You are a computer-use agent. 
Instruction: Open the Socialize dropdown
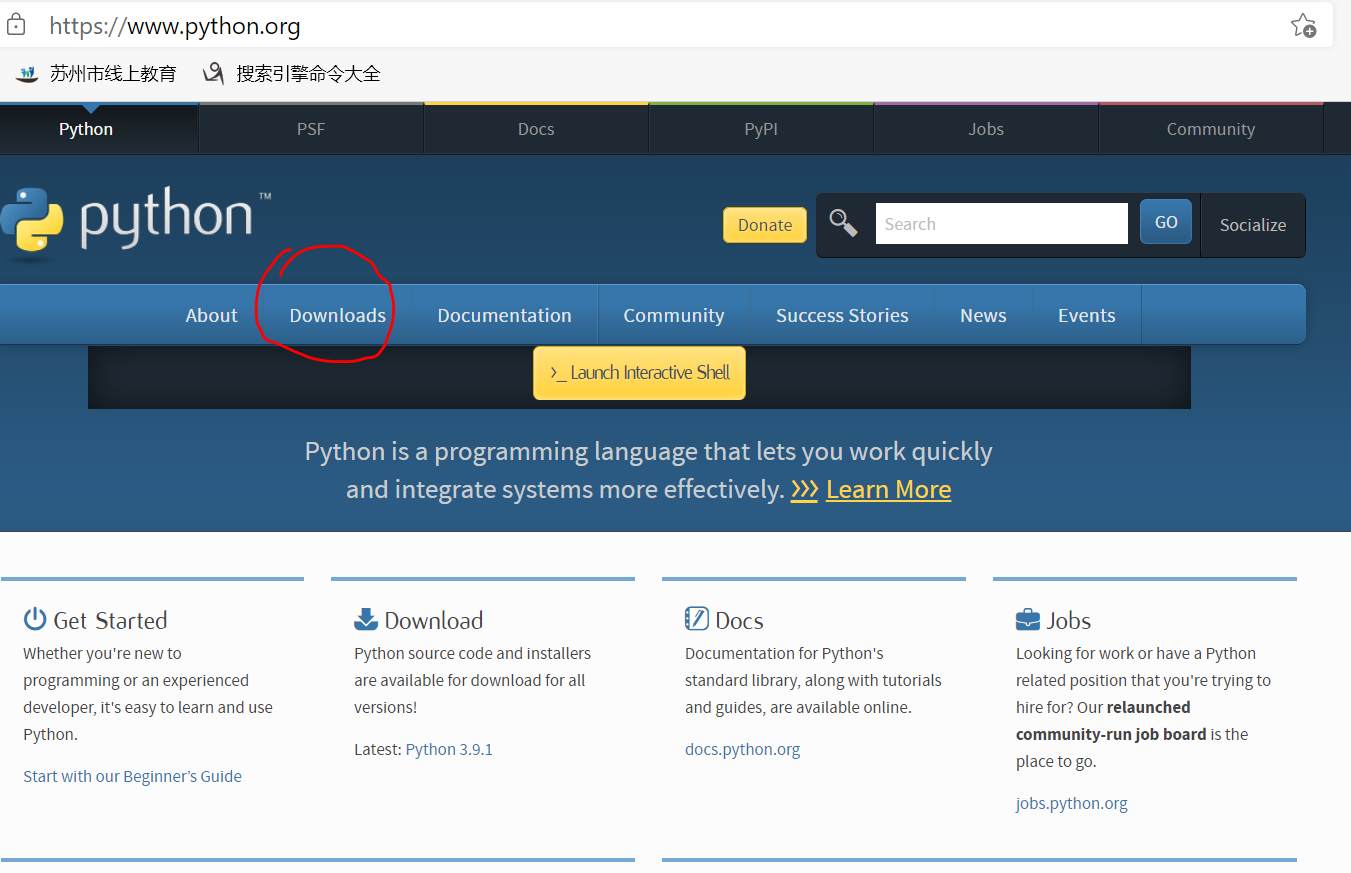pos(1253,225)
